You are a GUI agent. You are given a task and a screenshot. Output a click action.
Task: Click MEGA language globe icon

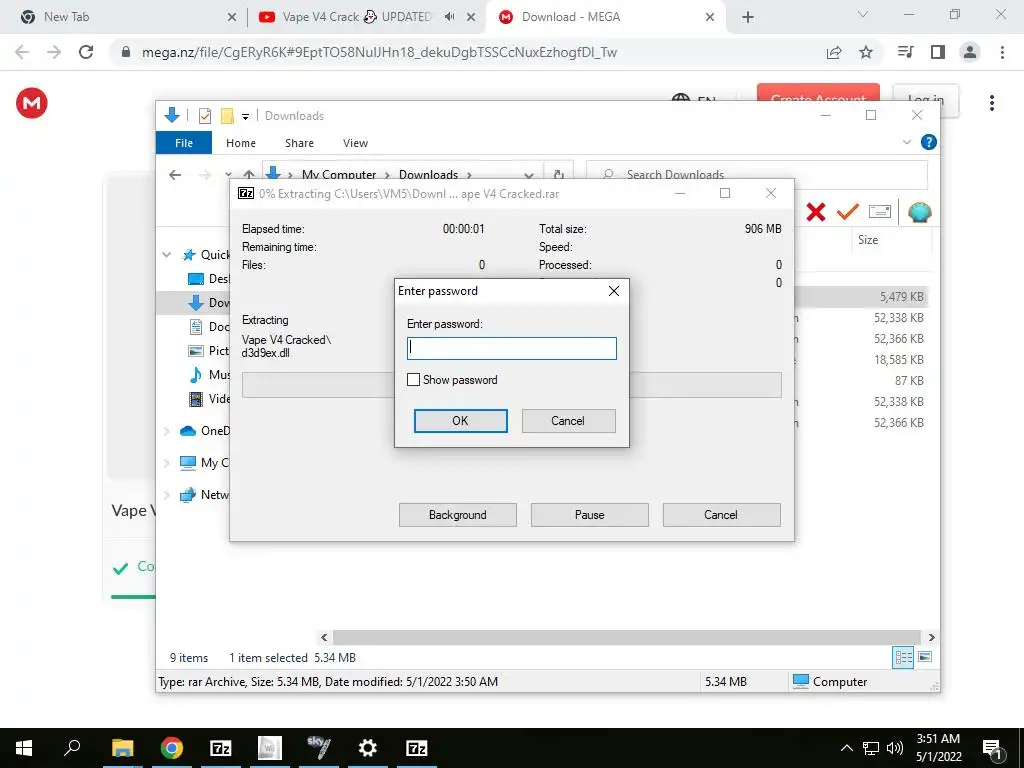click(680, 97)
